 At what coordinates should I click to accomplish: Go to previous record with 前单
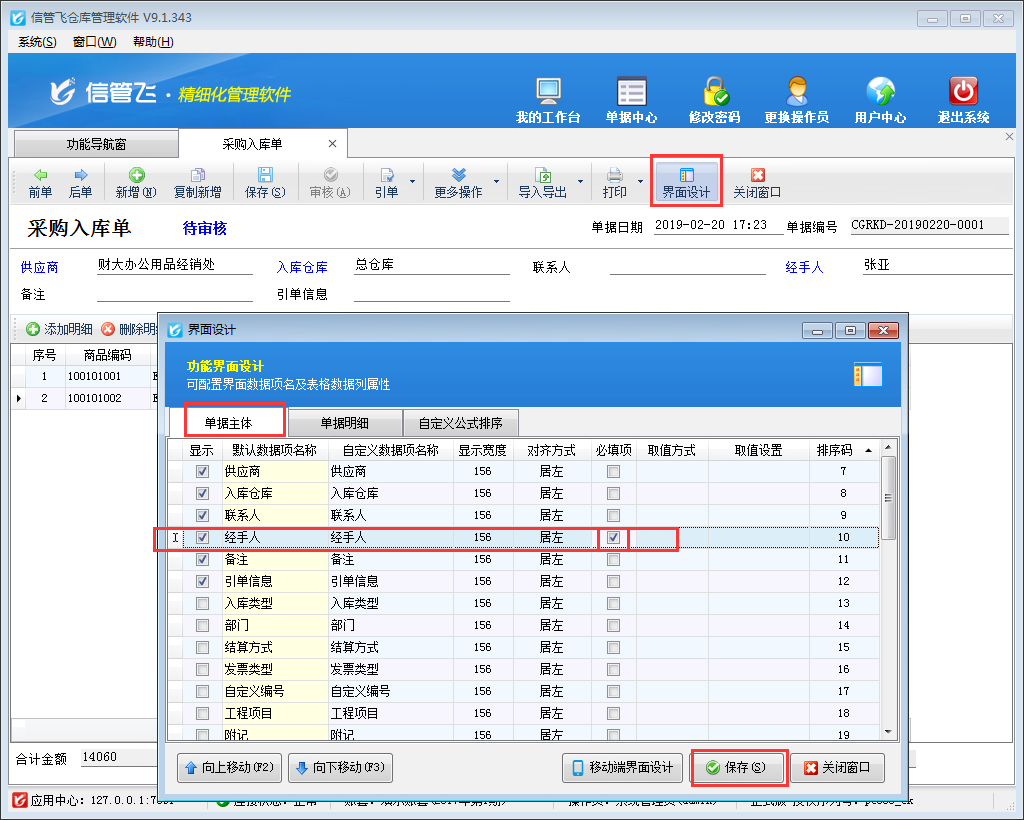point(40,183)
